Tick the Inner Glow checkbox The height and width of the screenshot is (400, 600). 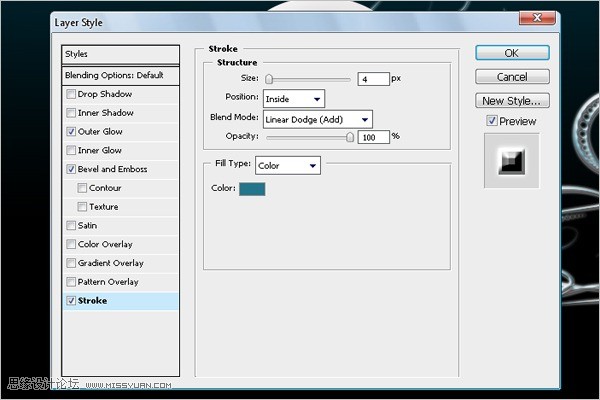coord(71,150)
